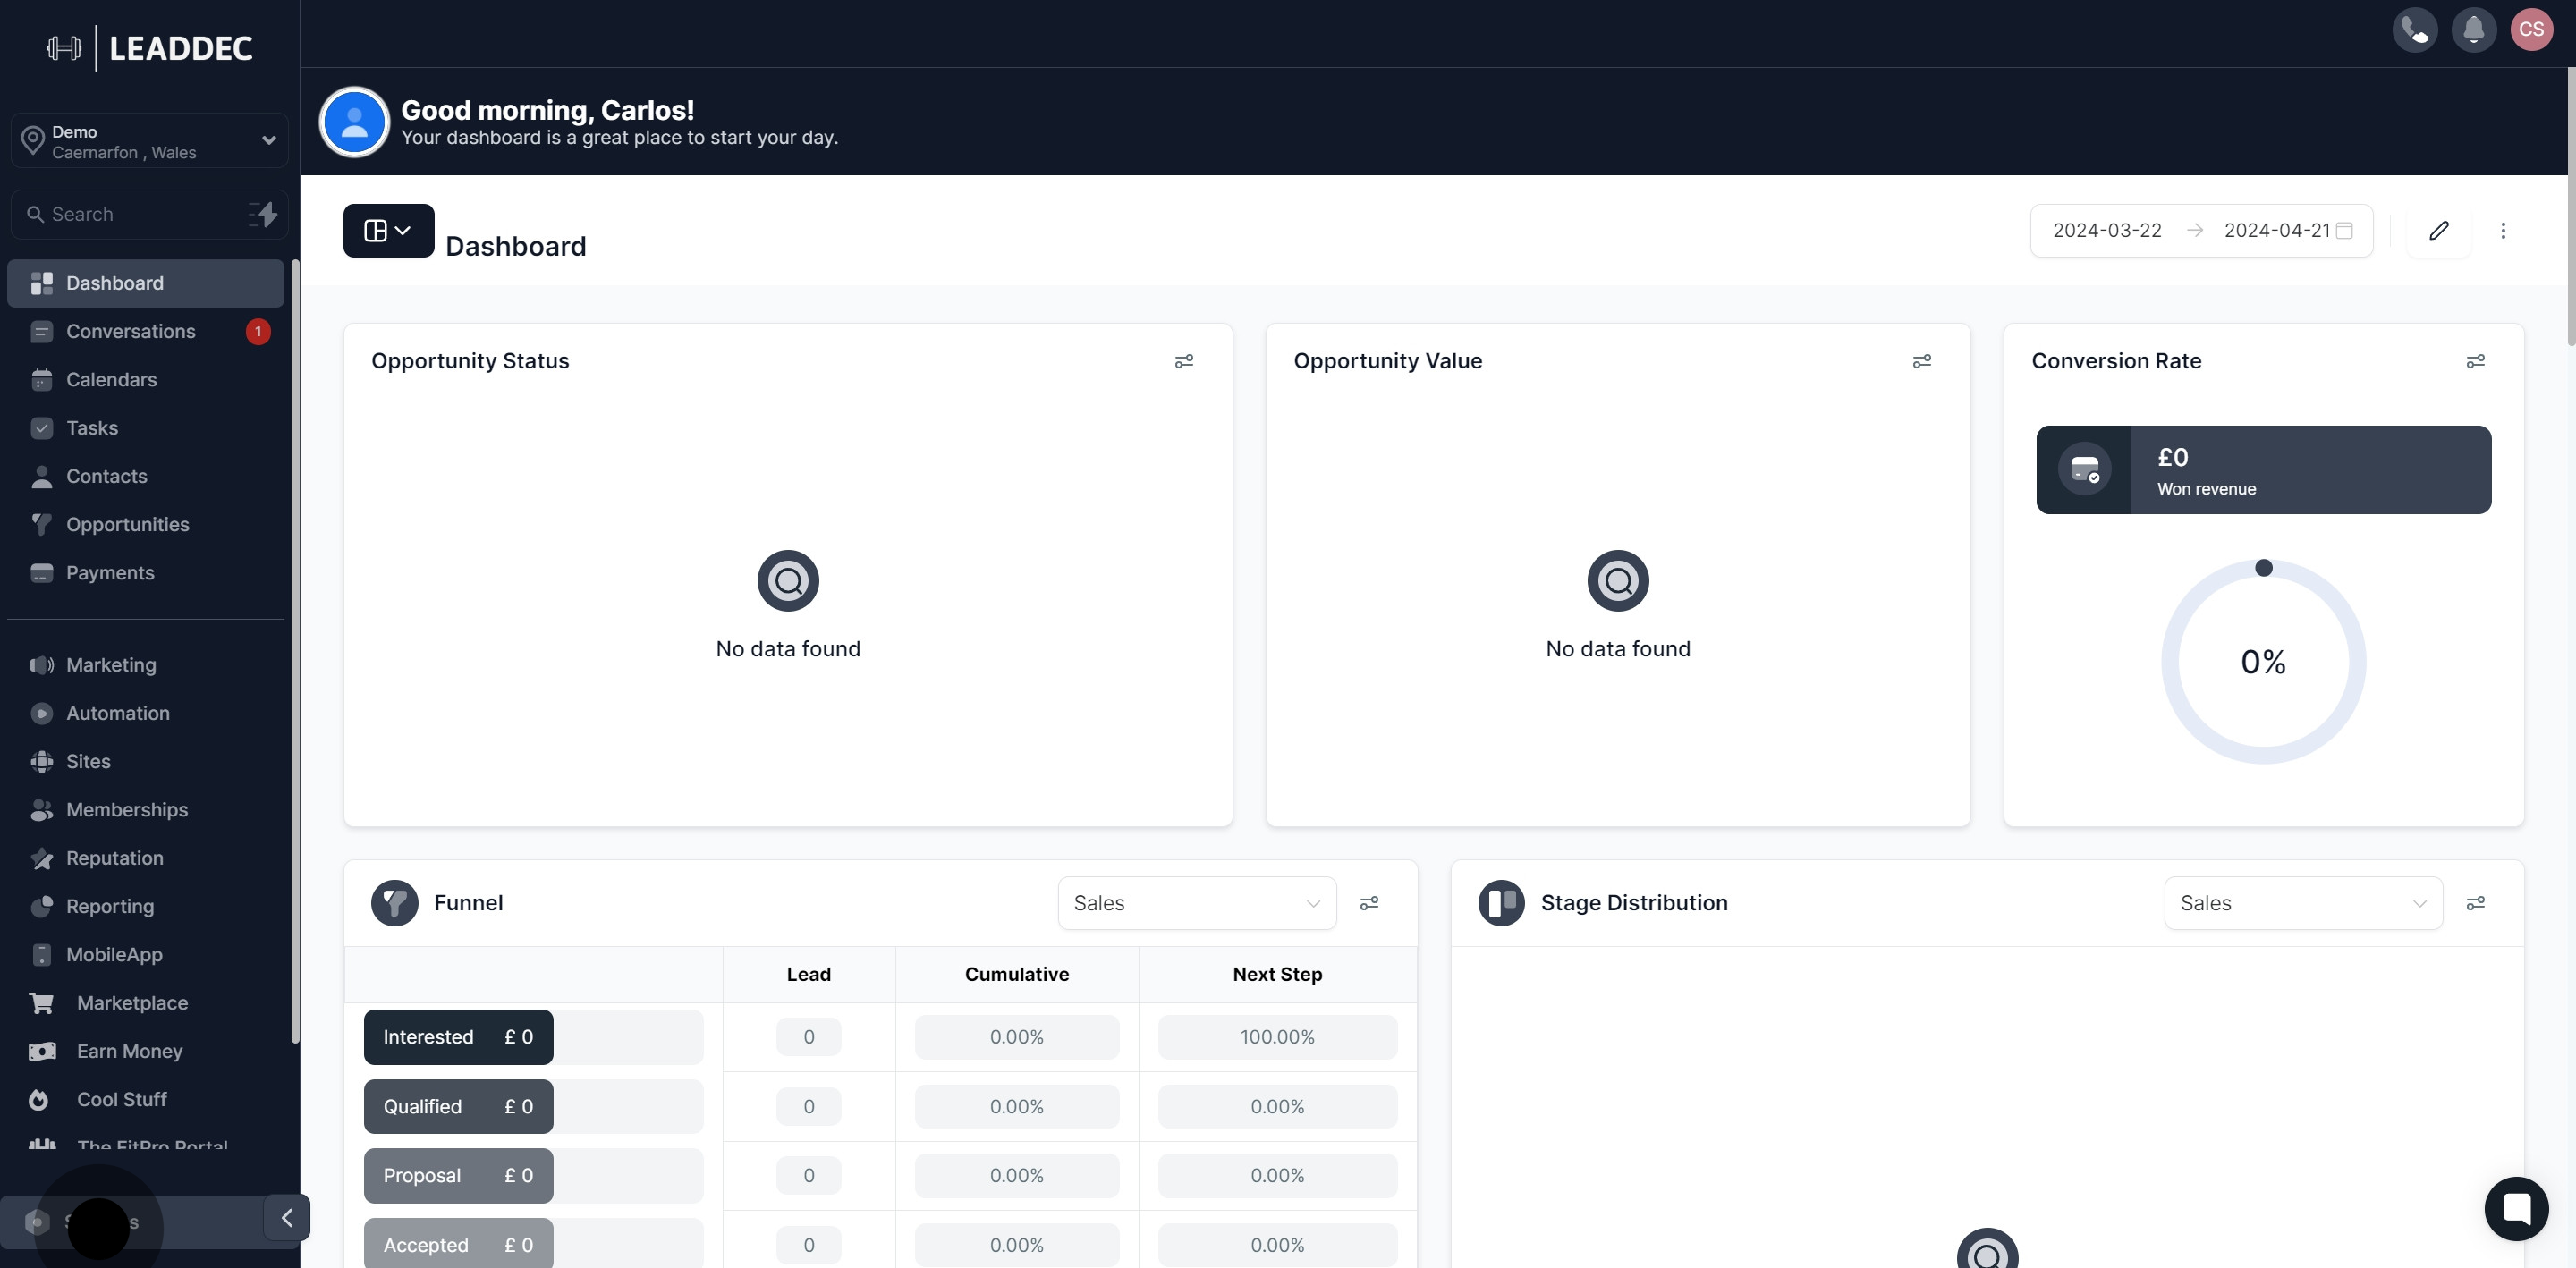The width and height of the screenshot is (2576, 1268).
Task: Open Opportunity Status filter settings icon
Action: point(1184,361)
